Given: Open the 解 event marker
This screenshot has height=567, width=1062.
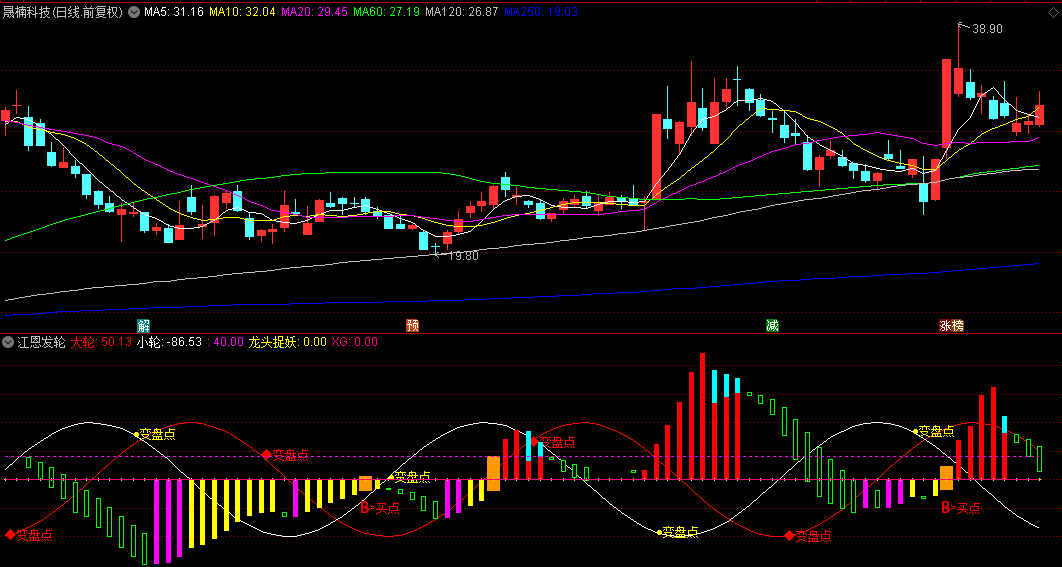Looking at the screenshot, I should (x=143, y=325).
